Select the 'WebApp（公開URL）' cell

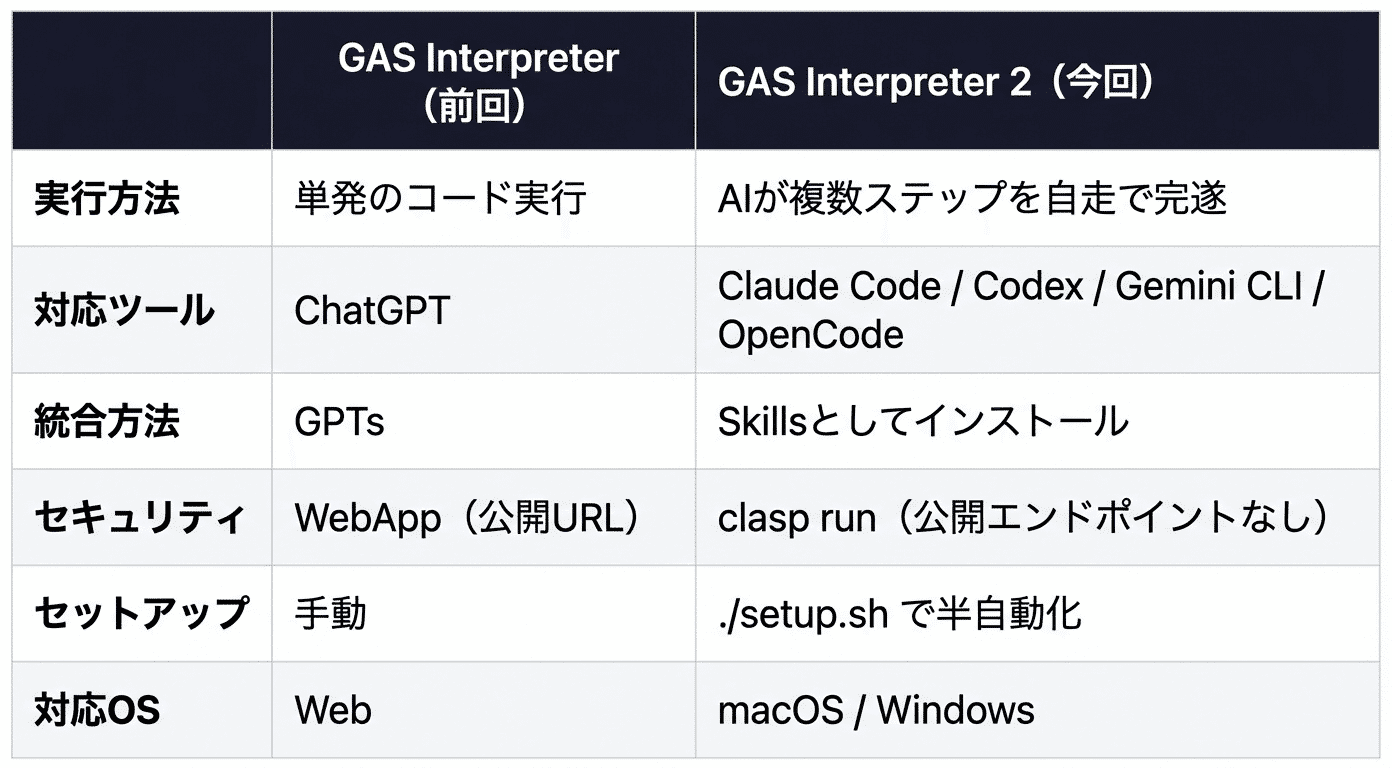(x=467, y=518)
